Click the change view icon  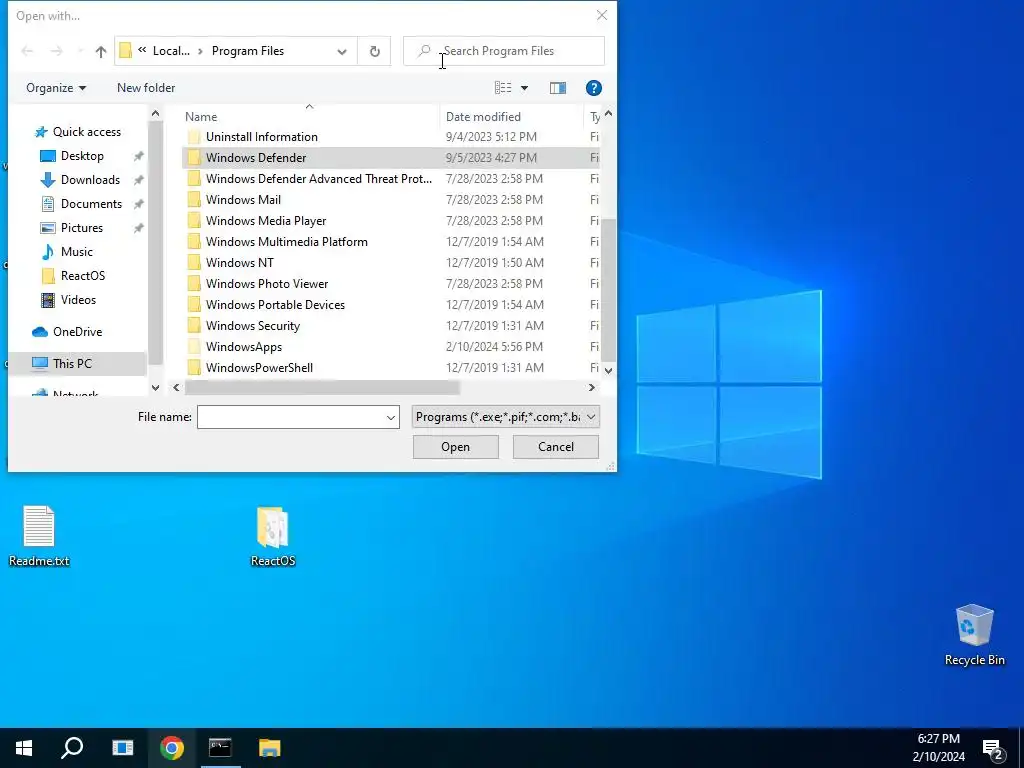(x=503, y=88)
